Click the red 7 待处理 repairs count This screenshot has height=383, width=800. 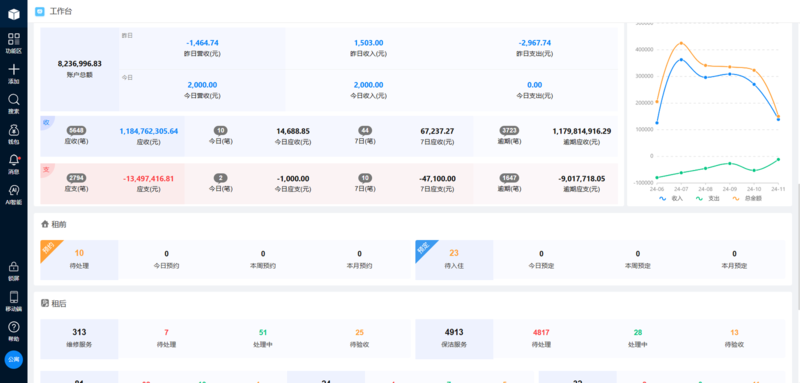point(166,333)
